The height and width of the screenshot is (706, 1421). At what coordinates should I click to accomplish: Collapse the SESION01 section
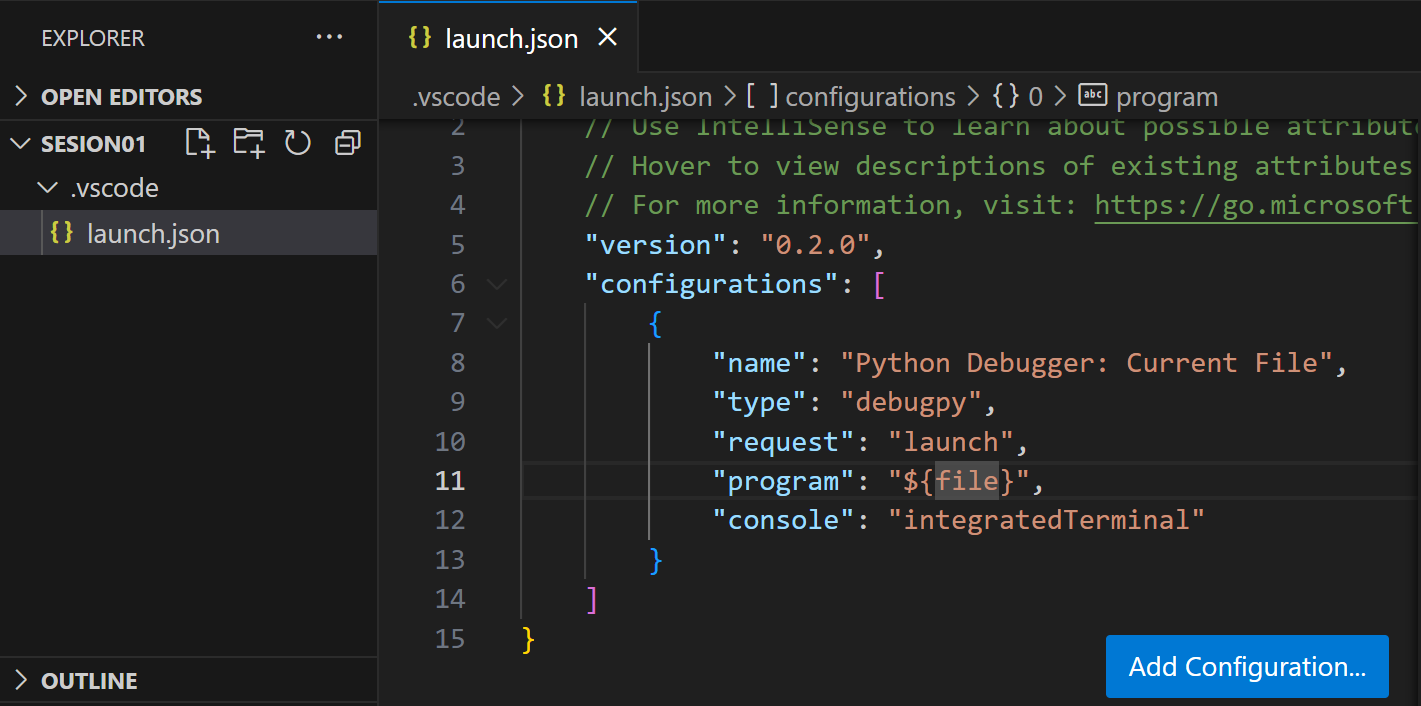click(x=20, y=143)
